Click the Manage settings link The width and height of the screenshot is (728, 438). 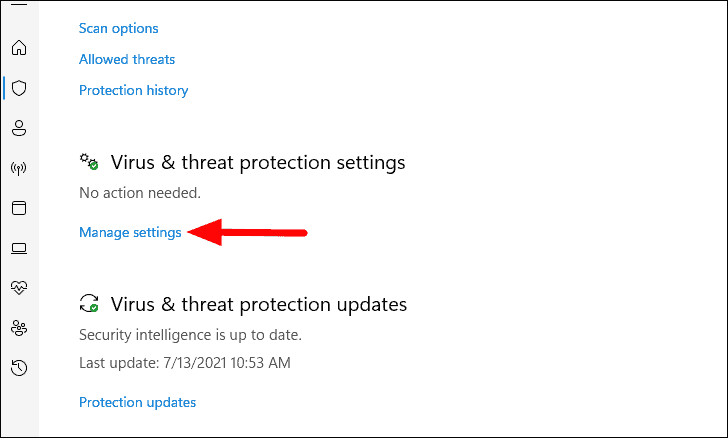pyautogui.click(x=130, y=232)
